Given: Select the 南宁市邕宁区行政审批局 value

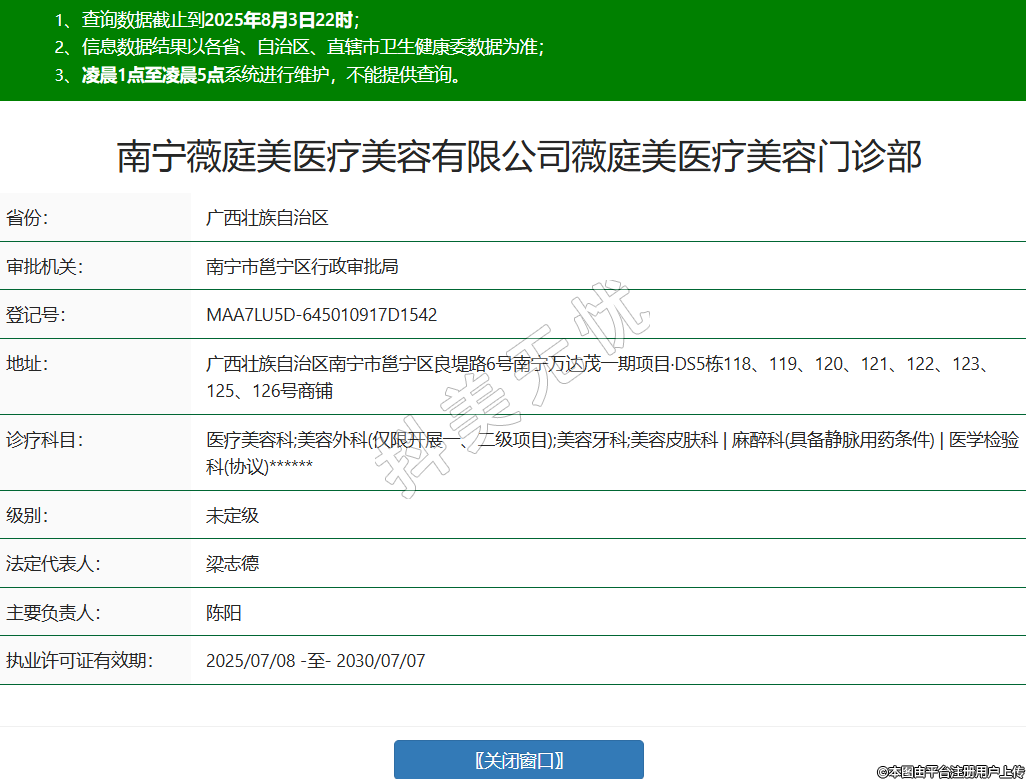Looking at the screenshot, I should [302, 266].
